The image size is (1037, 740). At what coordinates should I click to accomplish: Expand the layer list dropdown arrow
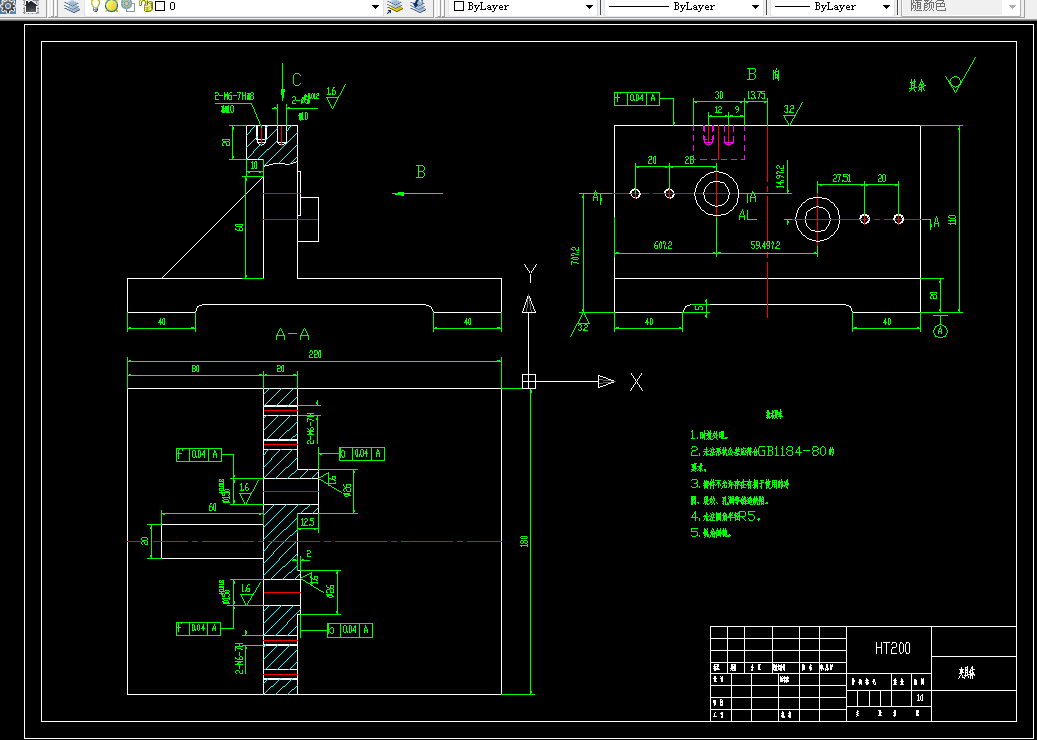[375, 7]
